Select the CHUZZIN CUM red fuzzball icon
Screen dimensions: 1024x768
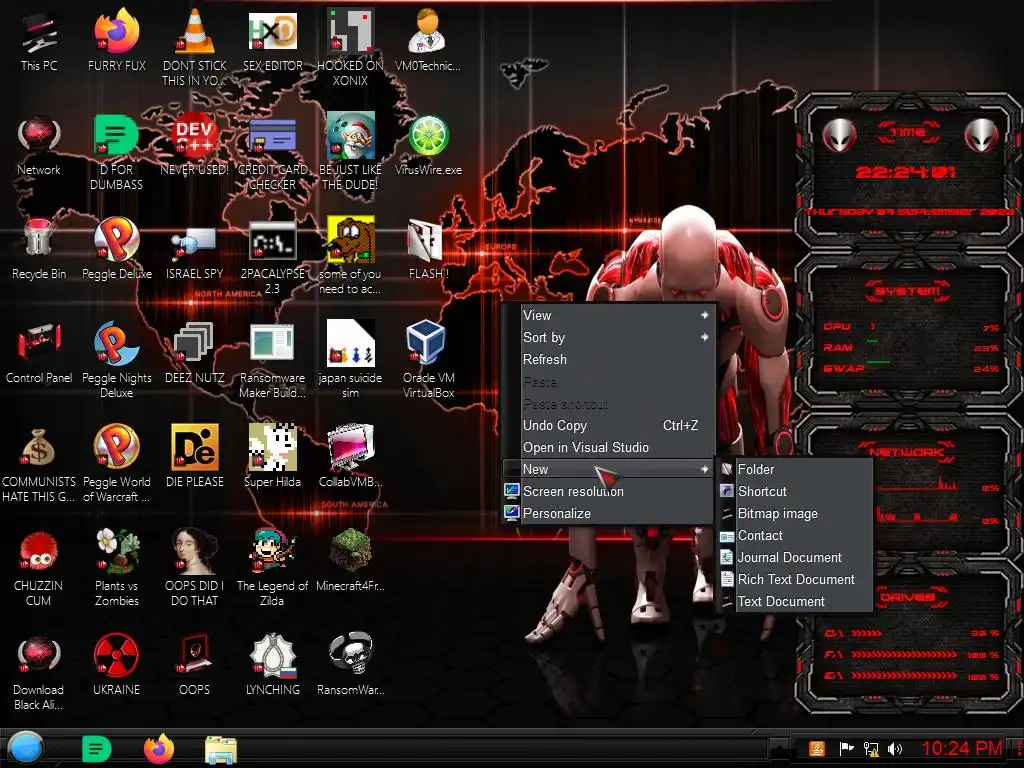tap(39, 567)
